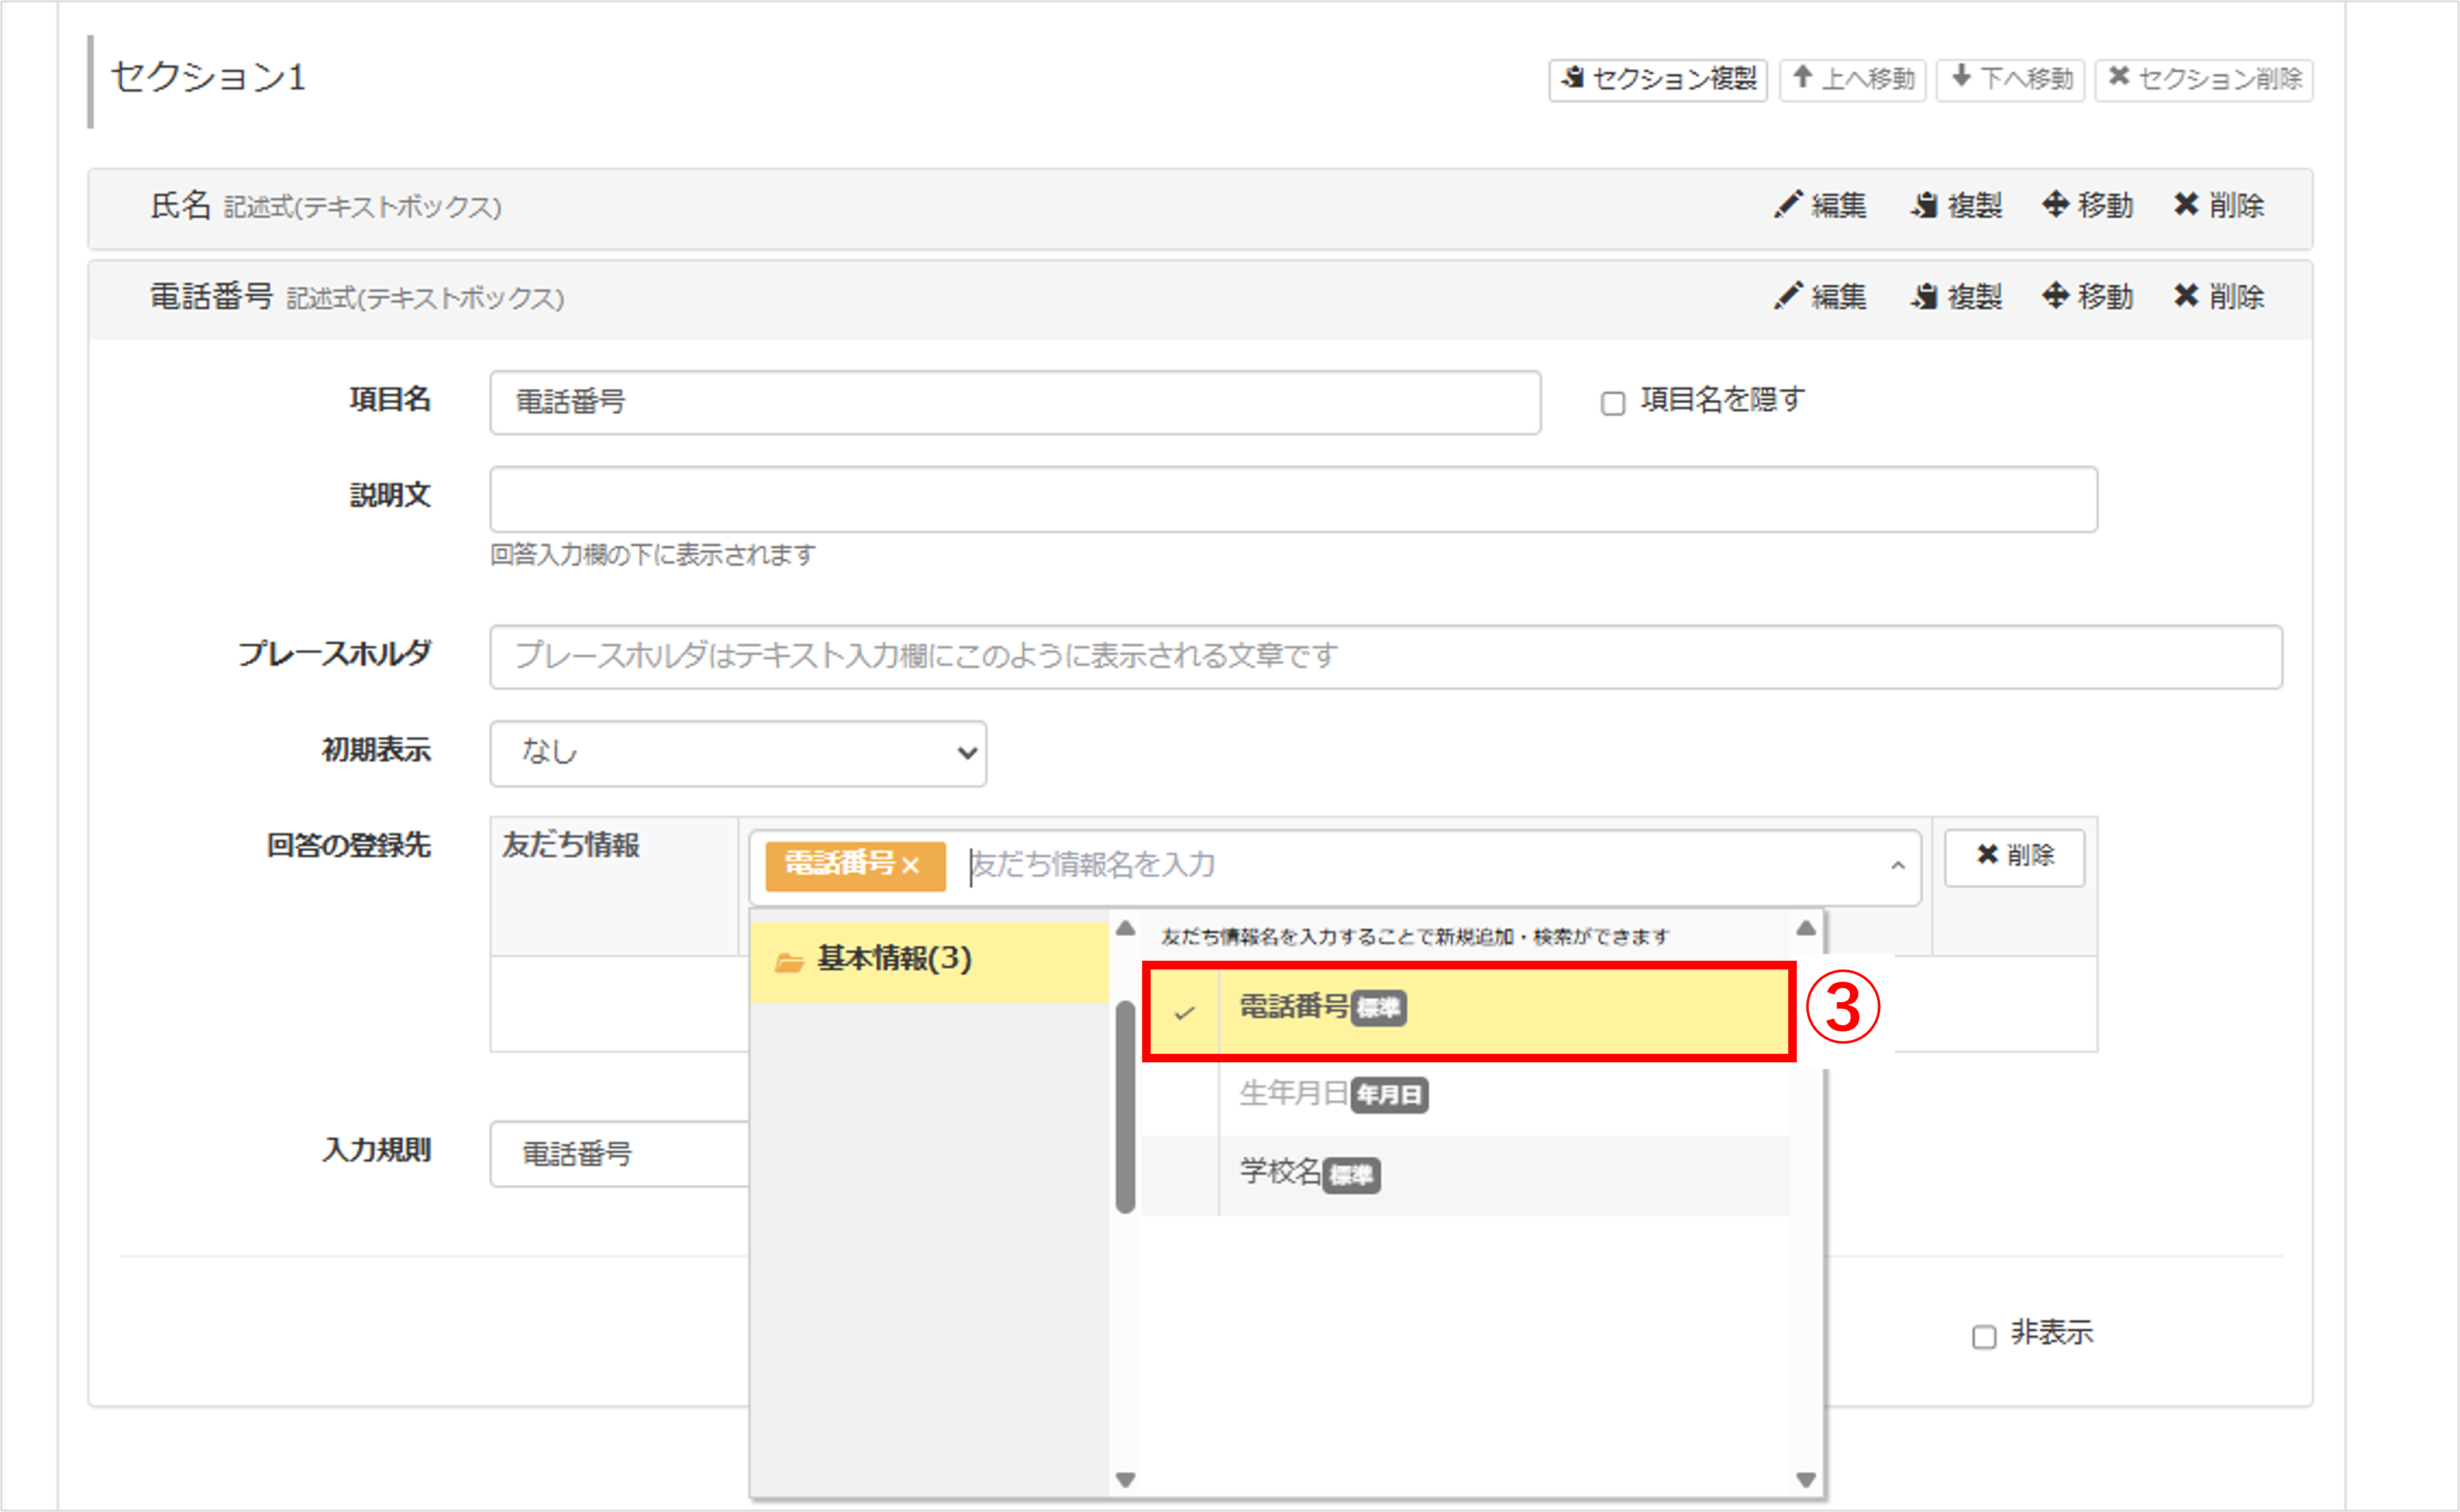Remove the 電話番号 tag with the x
The image size is (2460, 1512).
tap(910, 865)
